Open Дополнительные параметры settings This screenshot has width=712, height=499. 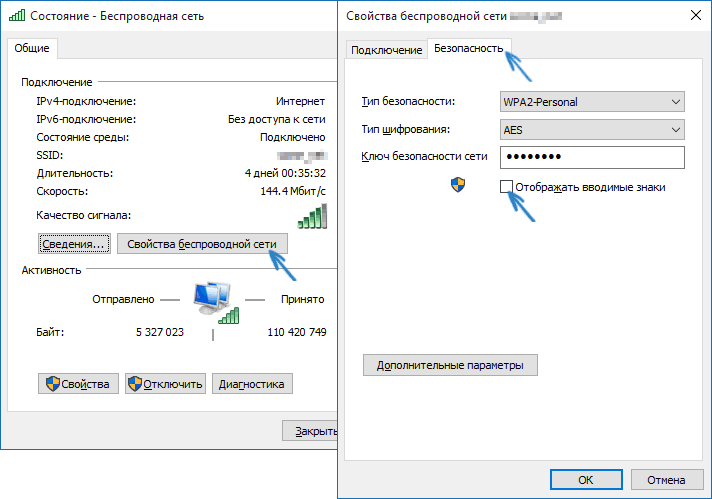(x=450, y=365)
